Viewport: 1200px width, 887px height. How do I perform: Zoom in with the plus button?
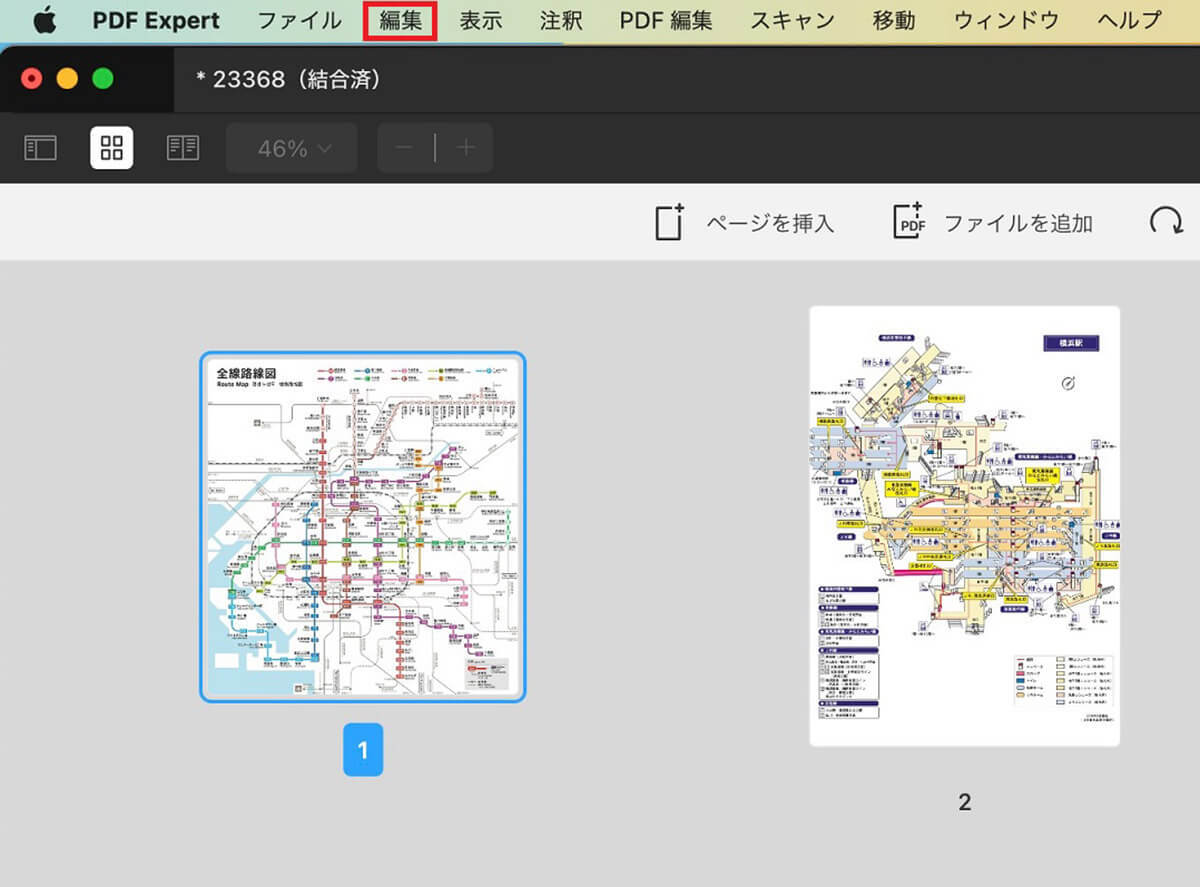point(465,148)
